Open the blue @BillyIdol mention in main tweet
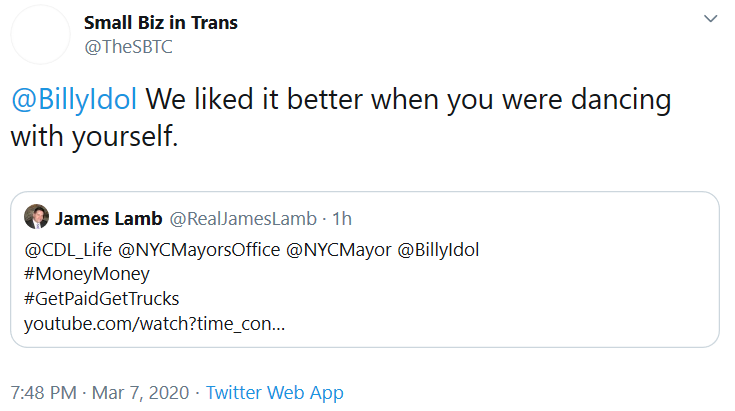Image resolution: width=735 pixels, height=411 pixels. tap(77, 101)
